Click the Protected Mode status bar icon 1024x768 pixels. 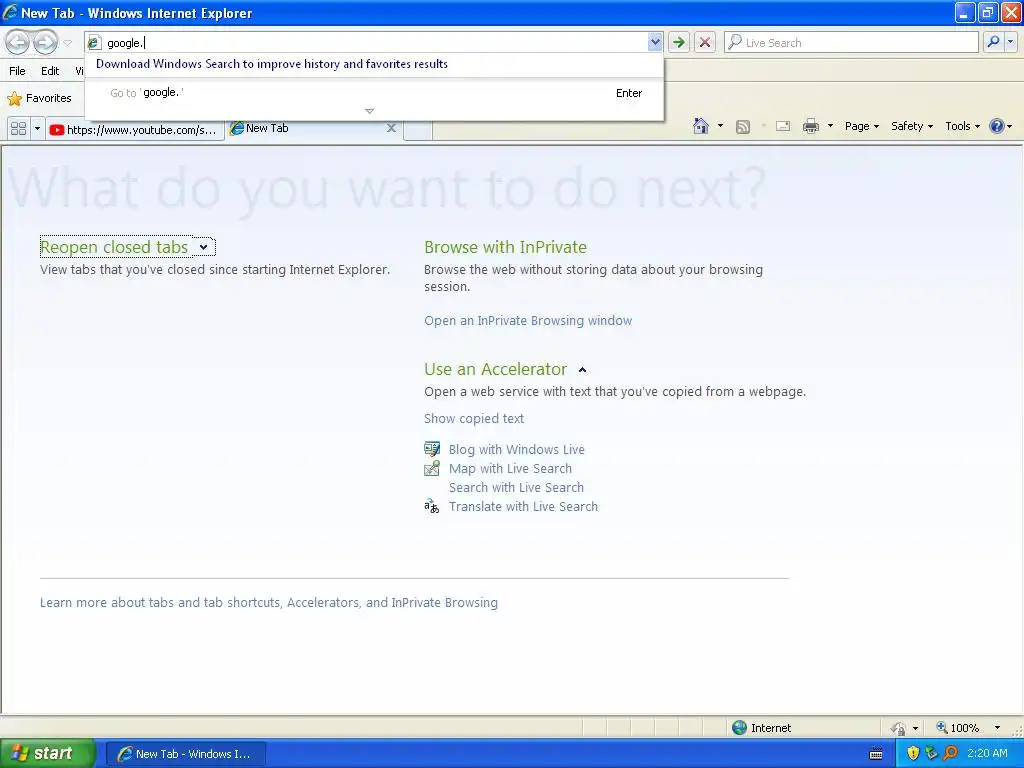(x=899, y=728)
